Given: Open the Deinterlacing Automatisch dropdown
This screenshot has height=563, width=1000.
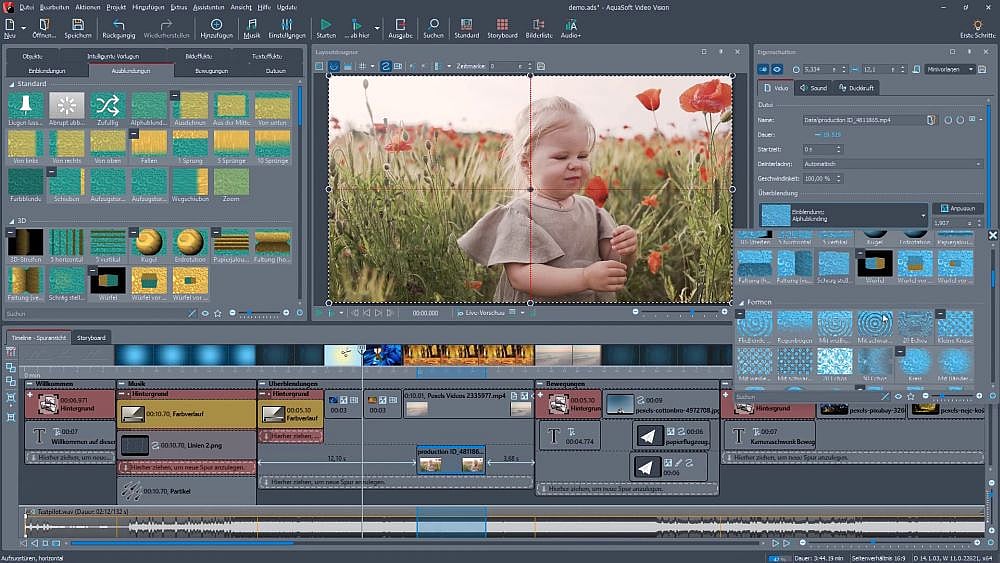Looking at the screenshot, I should (894, 163).
